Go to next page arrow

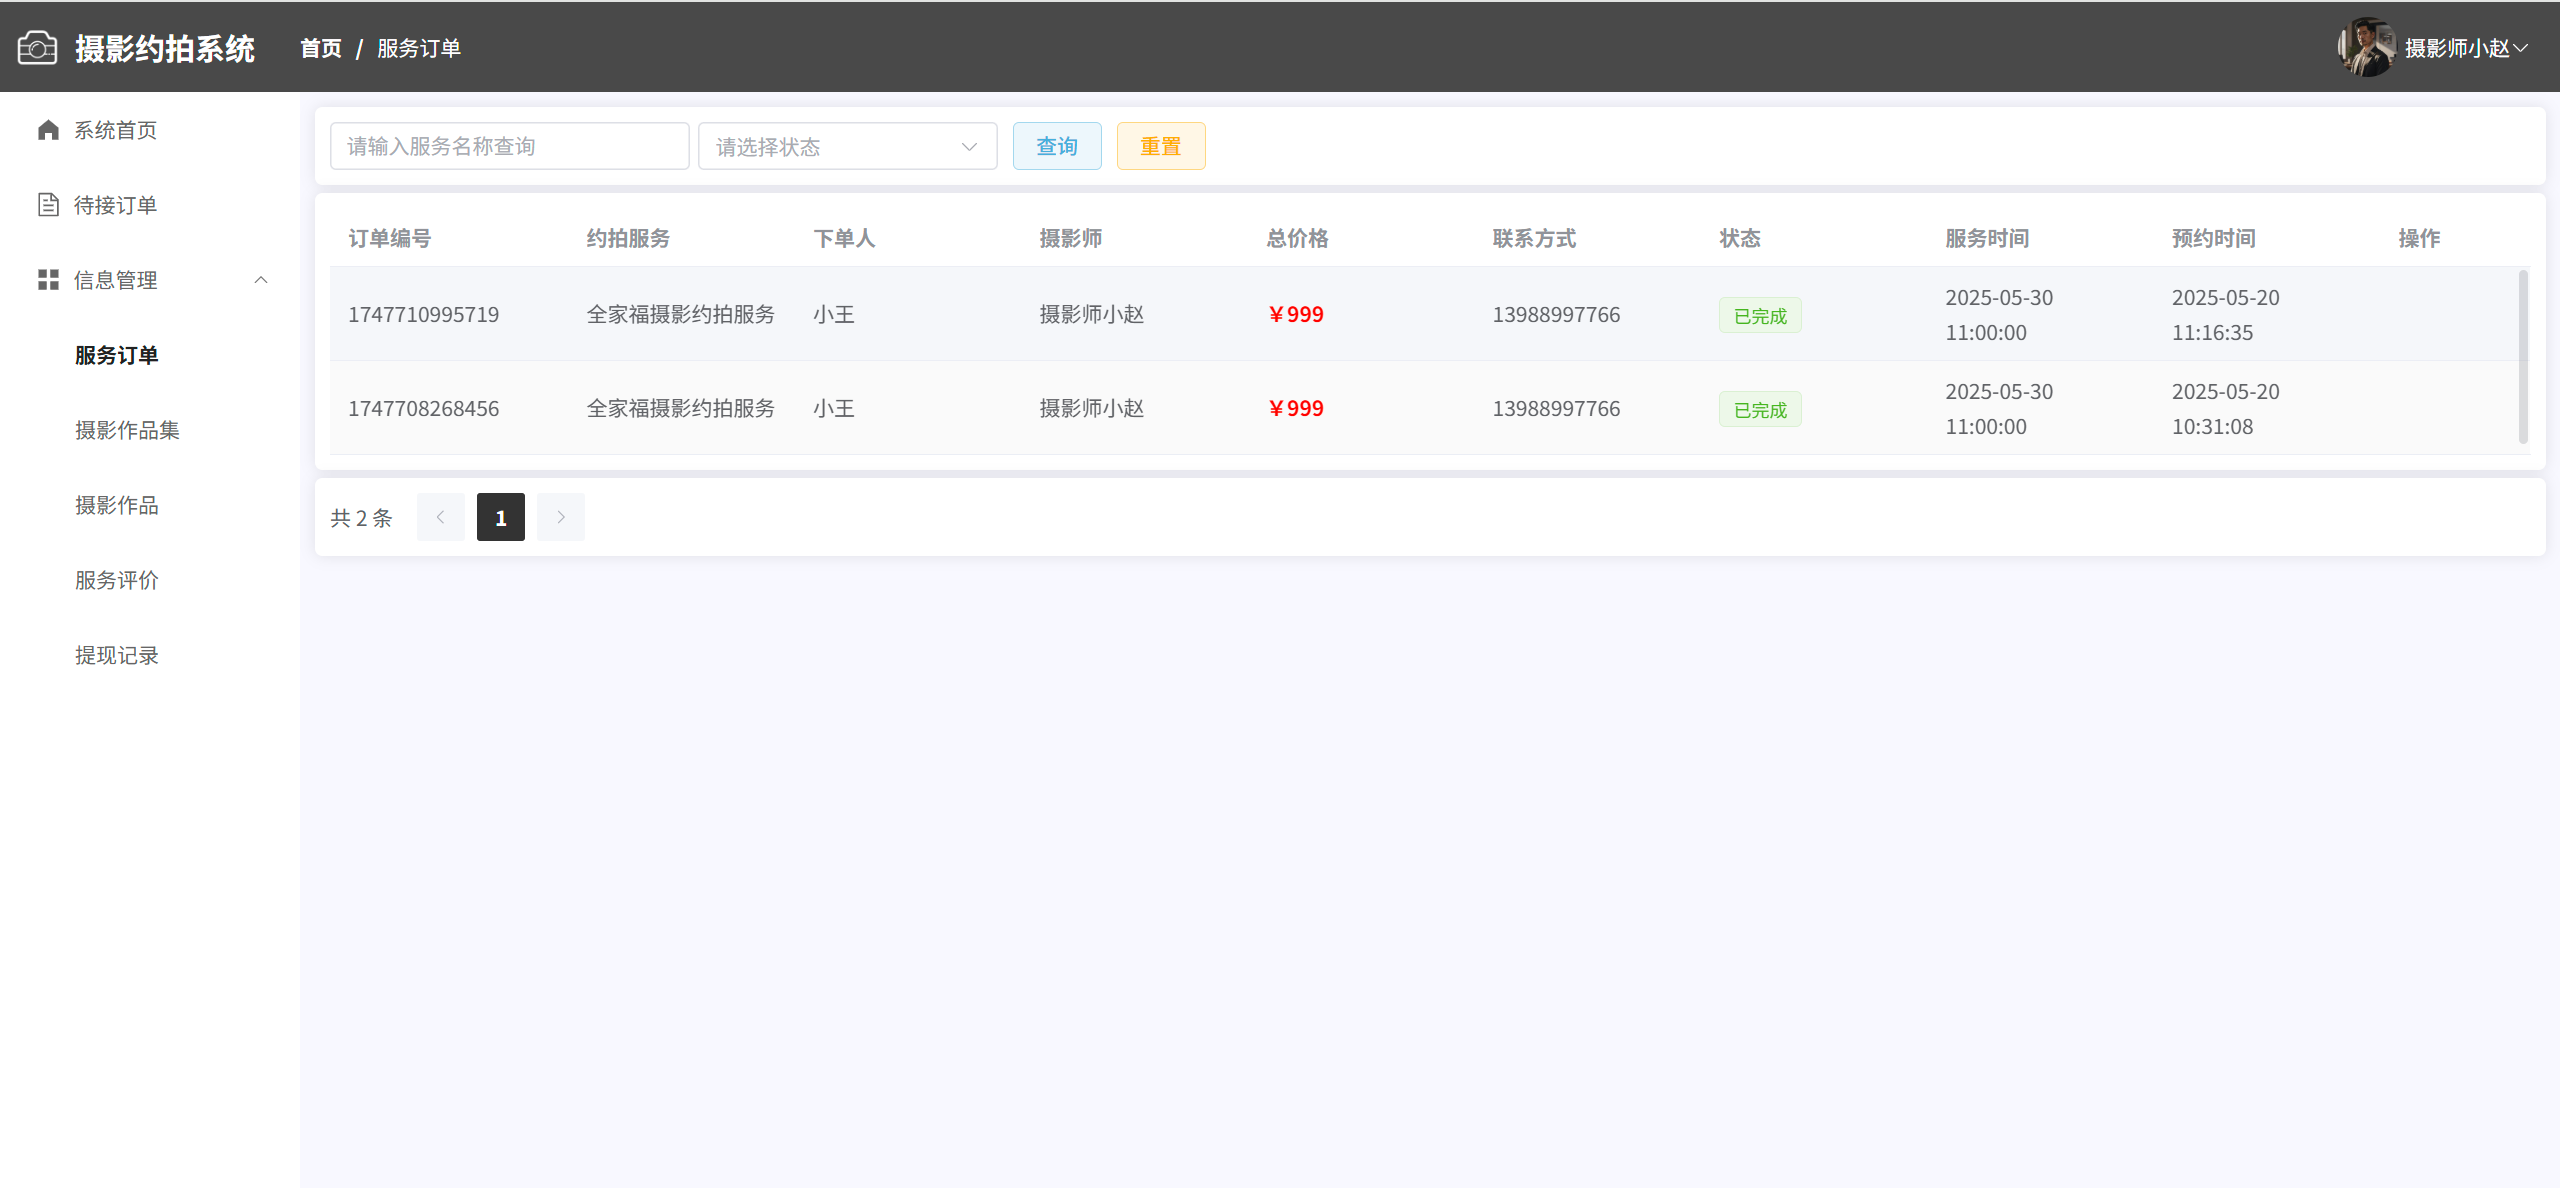(561, 517)
